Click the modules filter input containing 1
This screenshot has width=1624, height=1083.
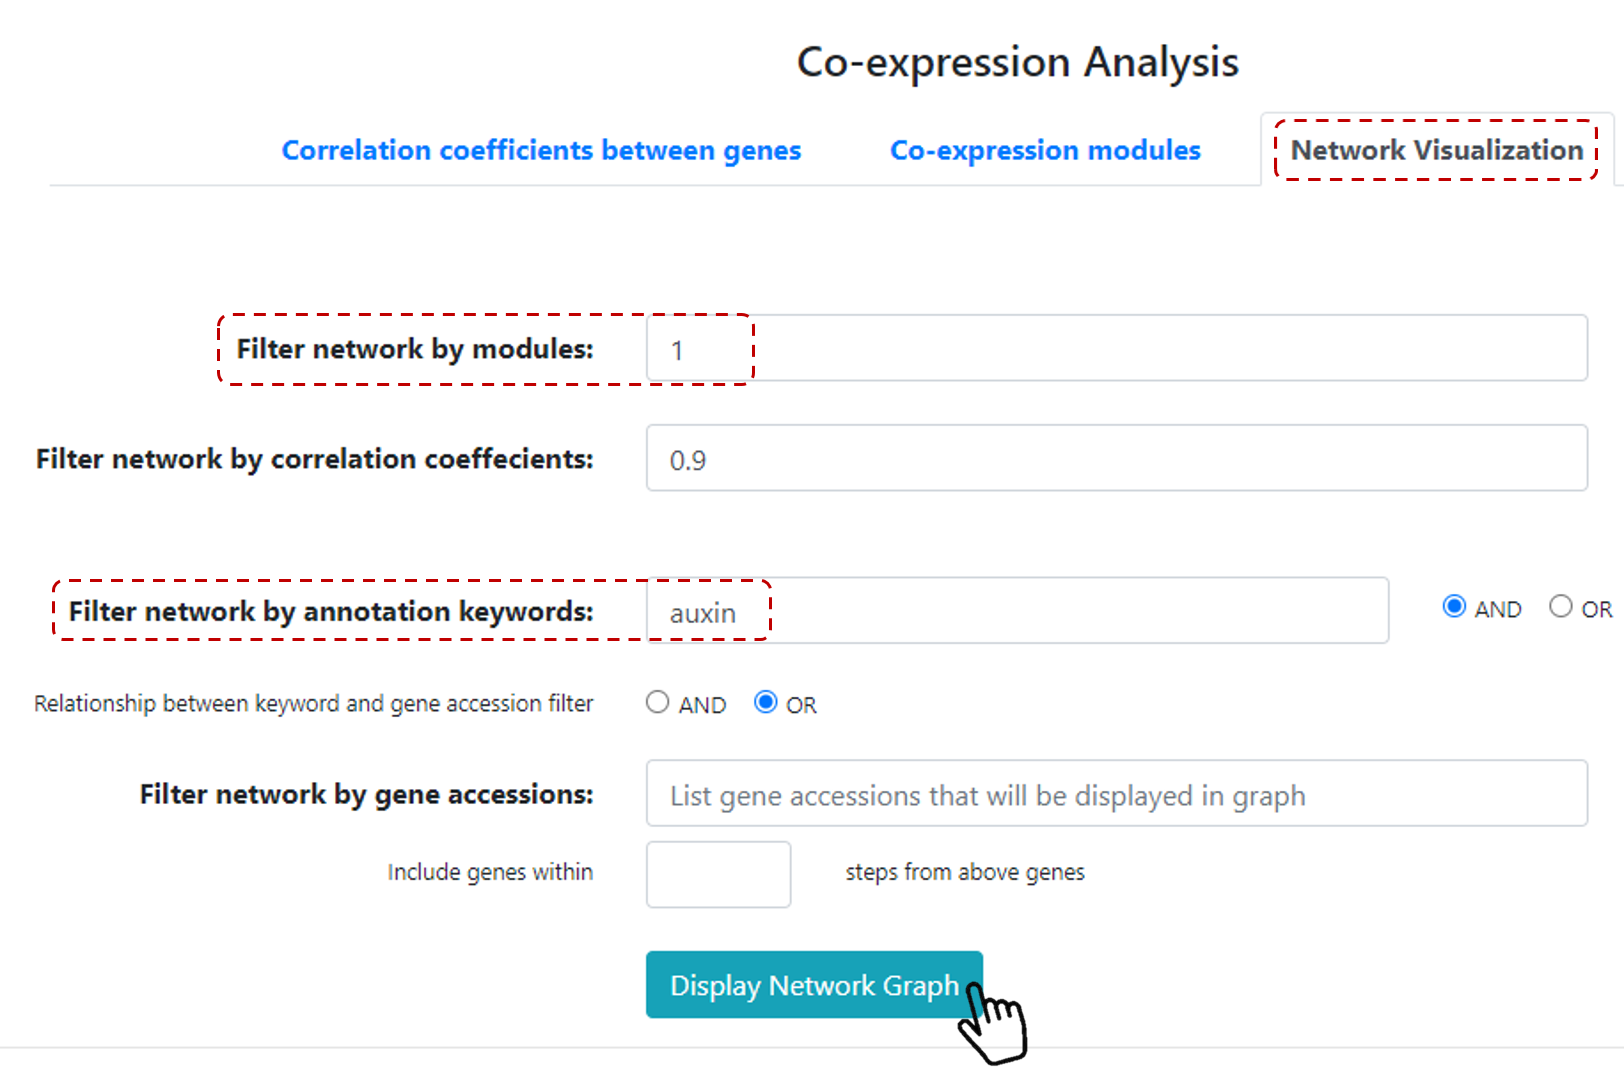(x=1117, y=348)
